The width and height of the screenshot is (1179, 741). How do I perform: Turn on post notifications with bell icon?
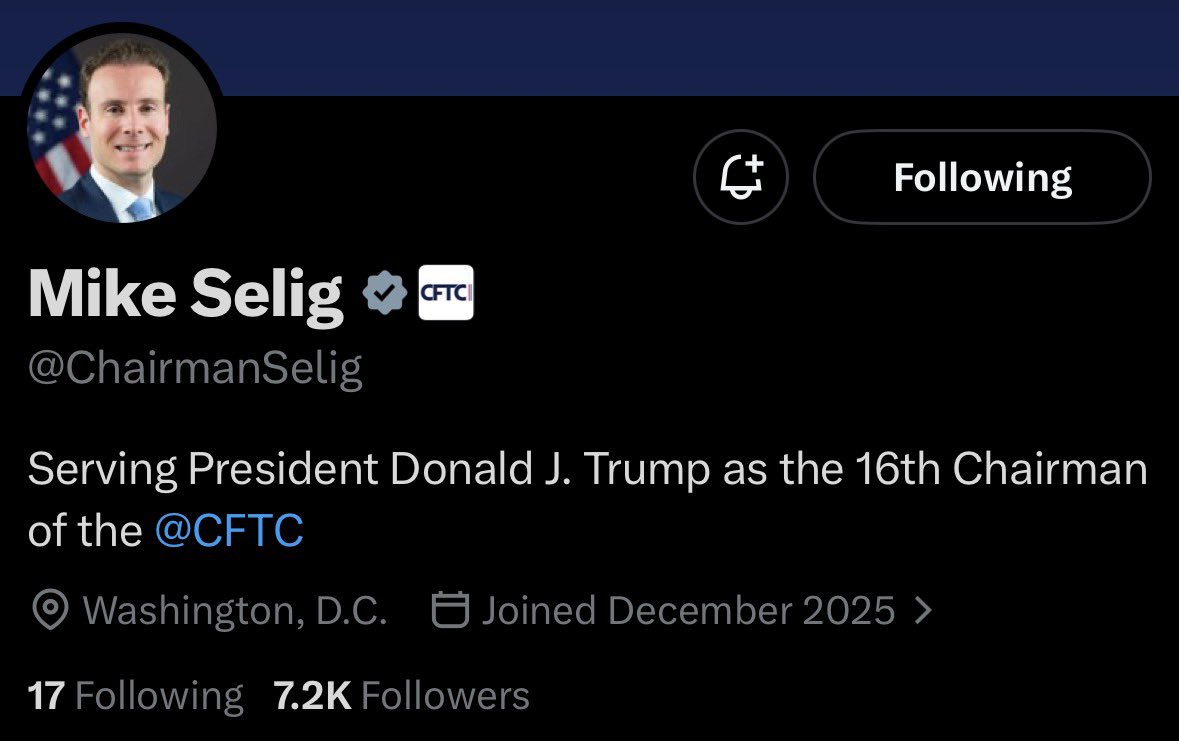coord(740,177)
